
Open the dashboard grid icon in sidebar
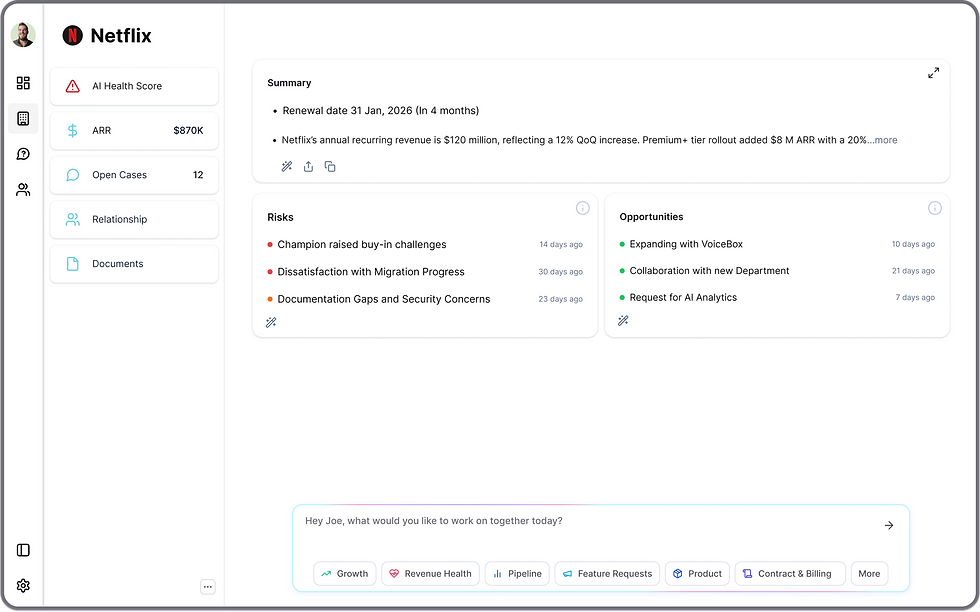(23, 83)
